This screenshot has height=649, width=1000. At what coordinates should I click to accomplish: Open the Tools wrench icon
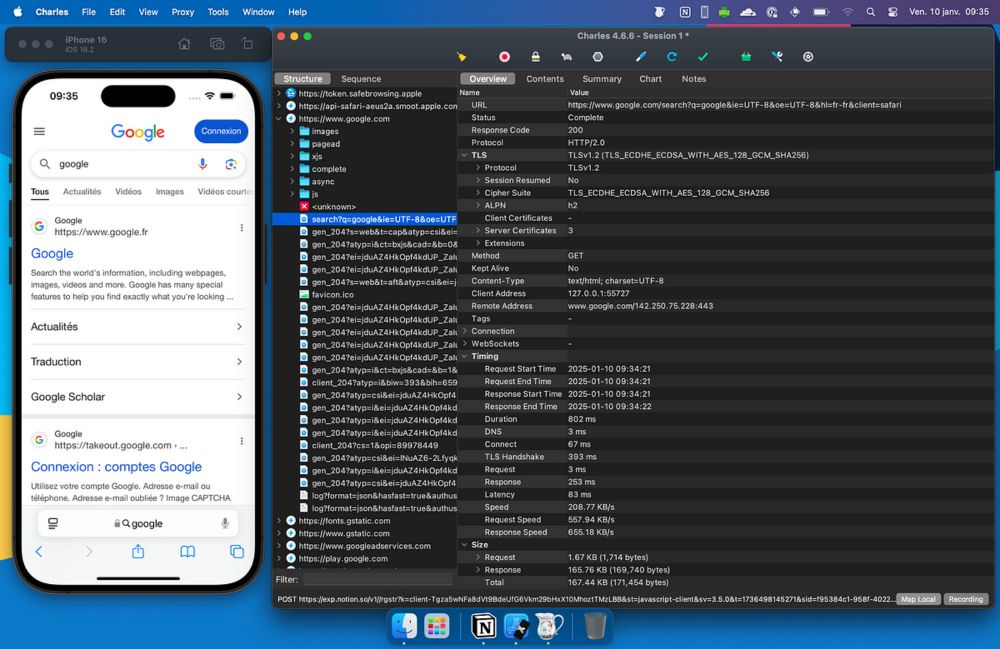[x=777, y=57]
